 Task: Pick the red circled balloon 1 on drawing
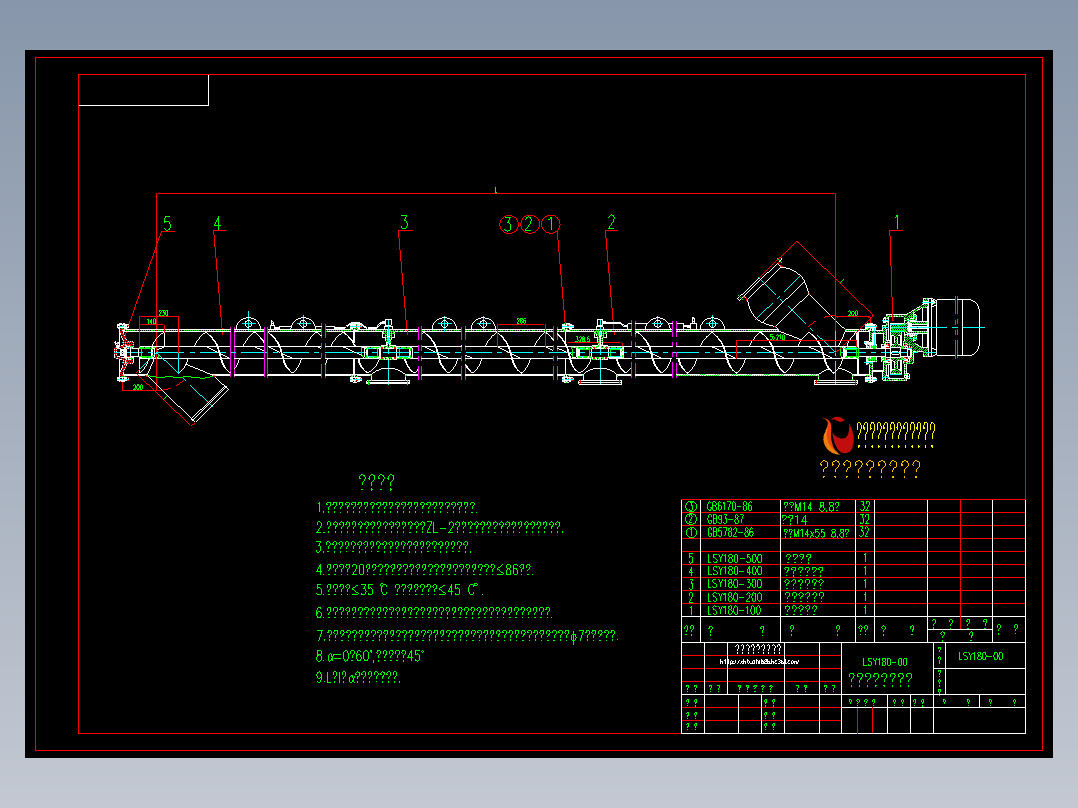click(551, 224)
